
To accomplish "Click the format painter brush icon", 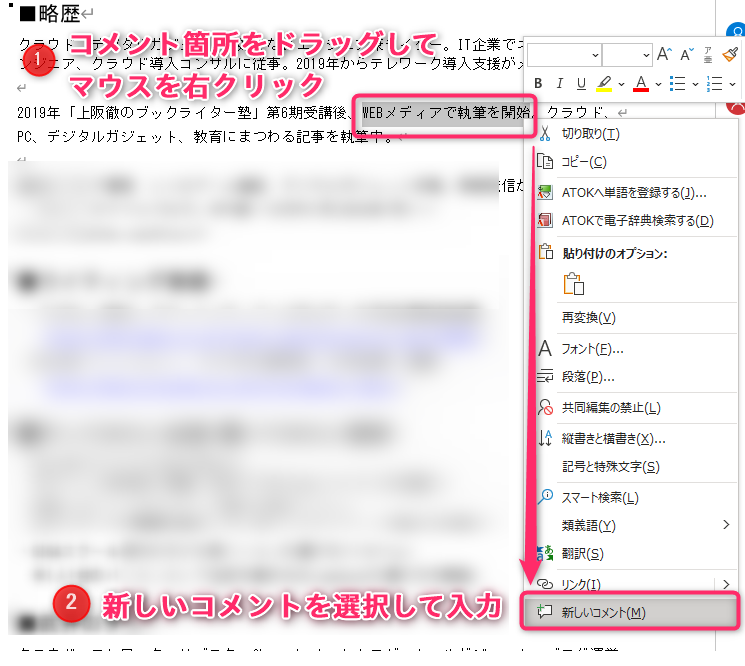I will (731, 54).
